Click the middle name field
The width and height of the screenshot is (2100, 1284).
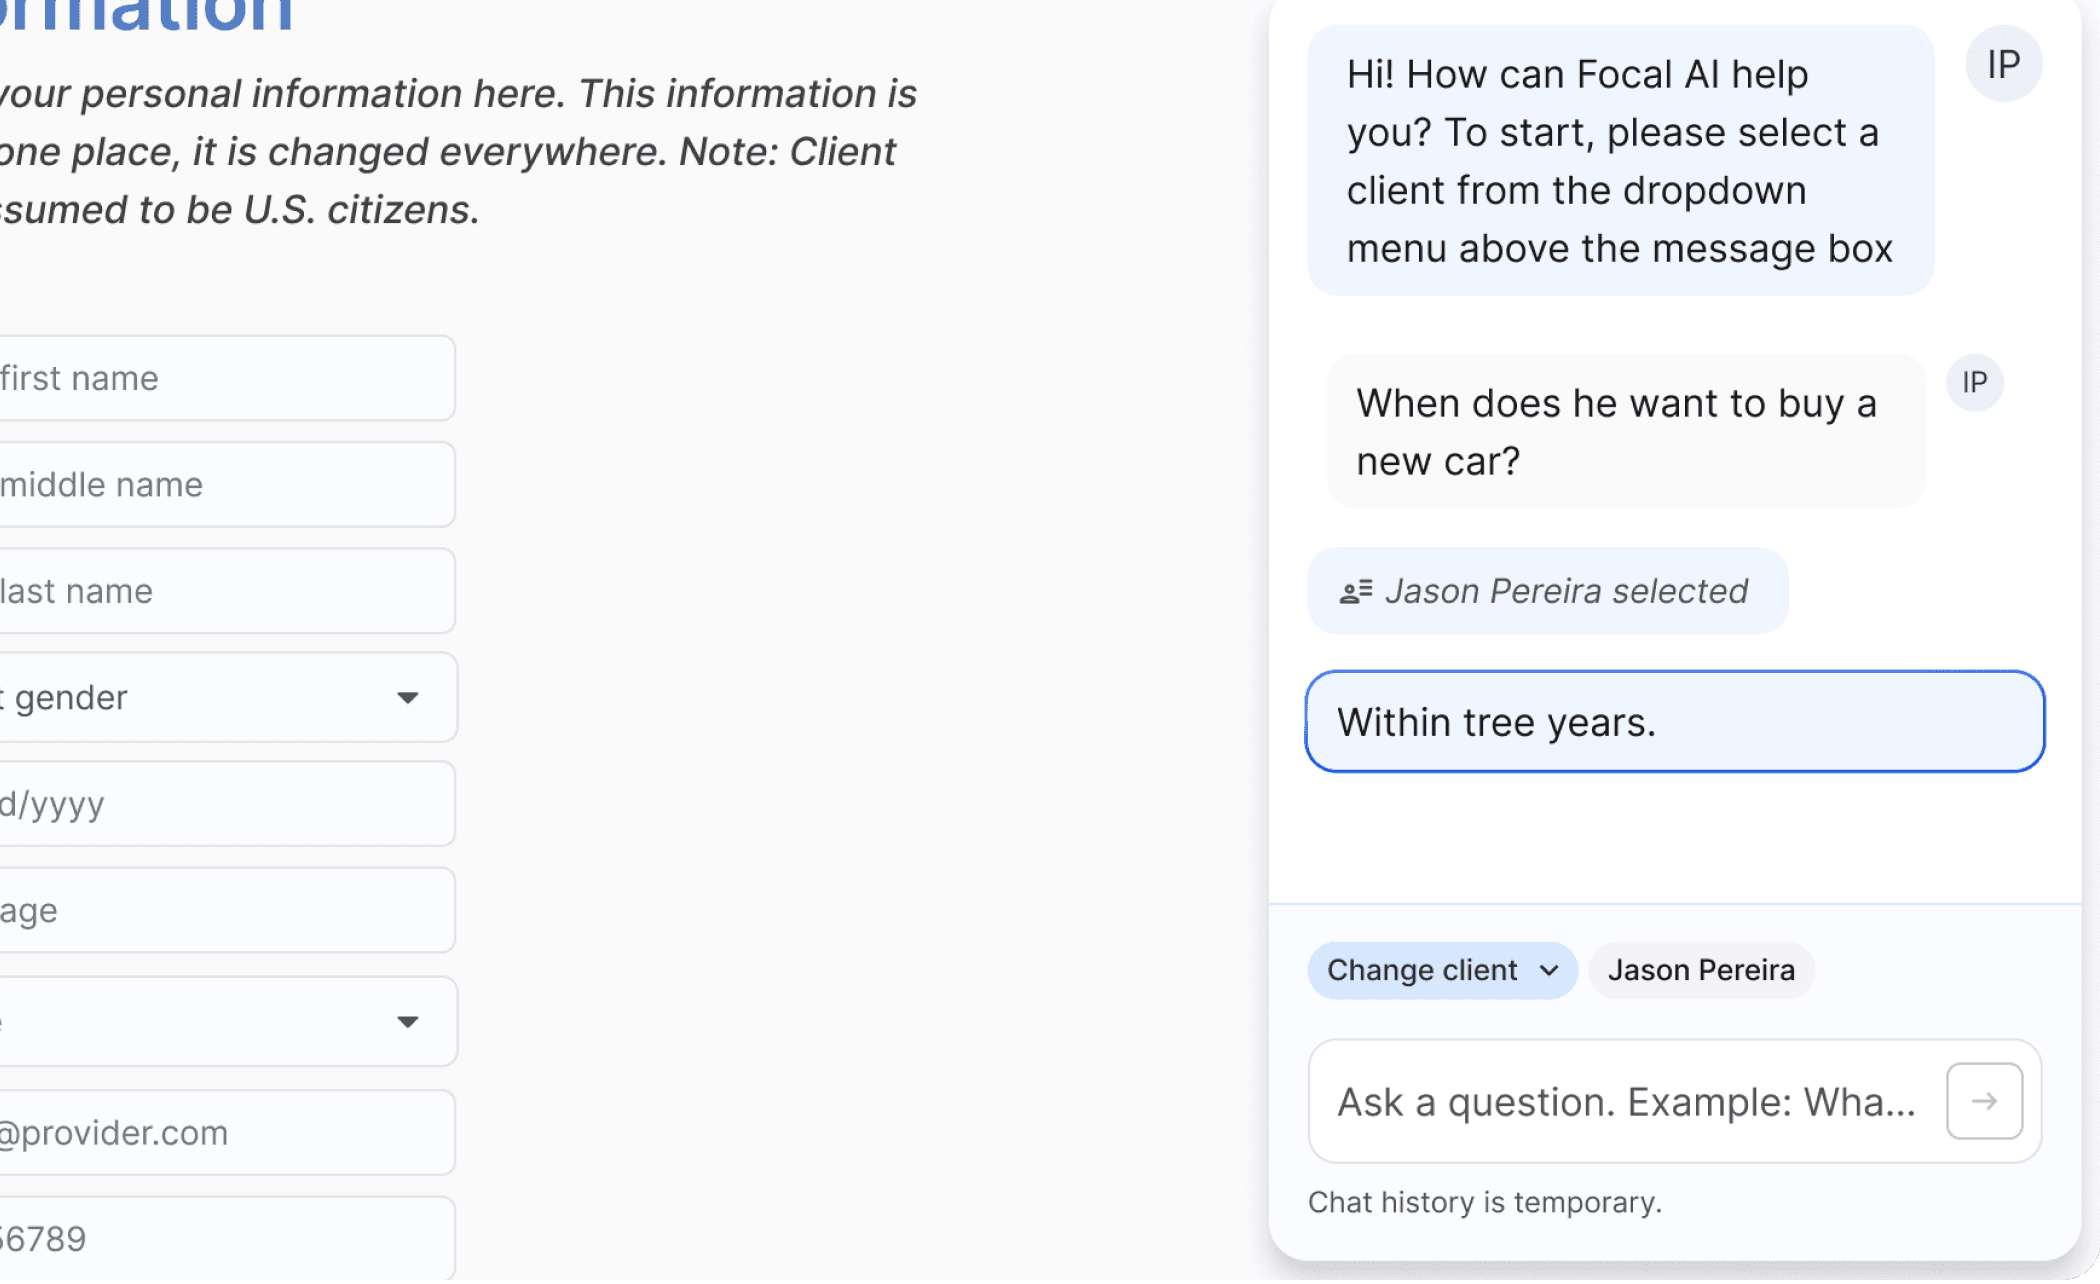pos(226,485)
